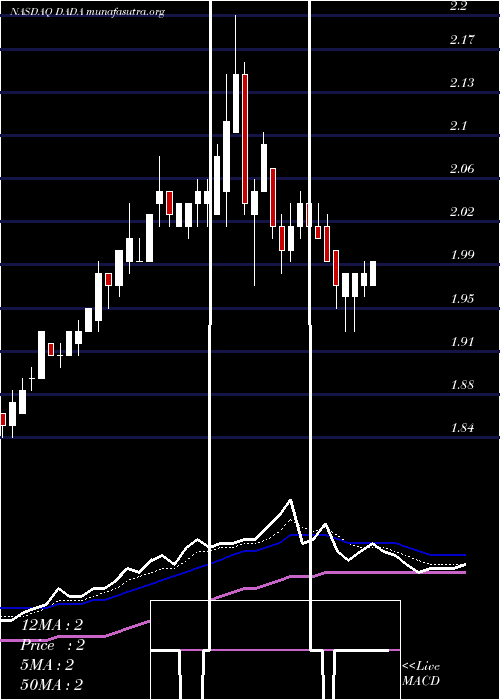This screenshot has height=700, width=500.
Task: Click the long red candlestick at the peak
Action: tap(245, 139)
